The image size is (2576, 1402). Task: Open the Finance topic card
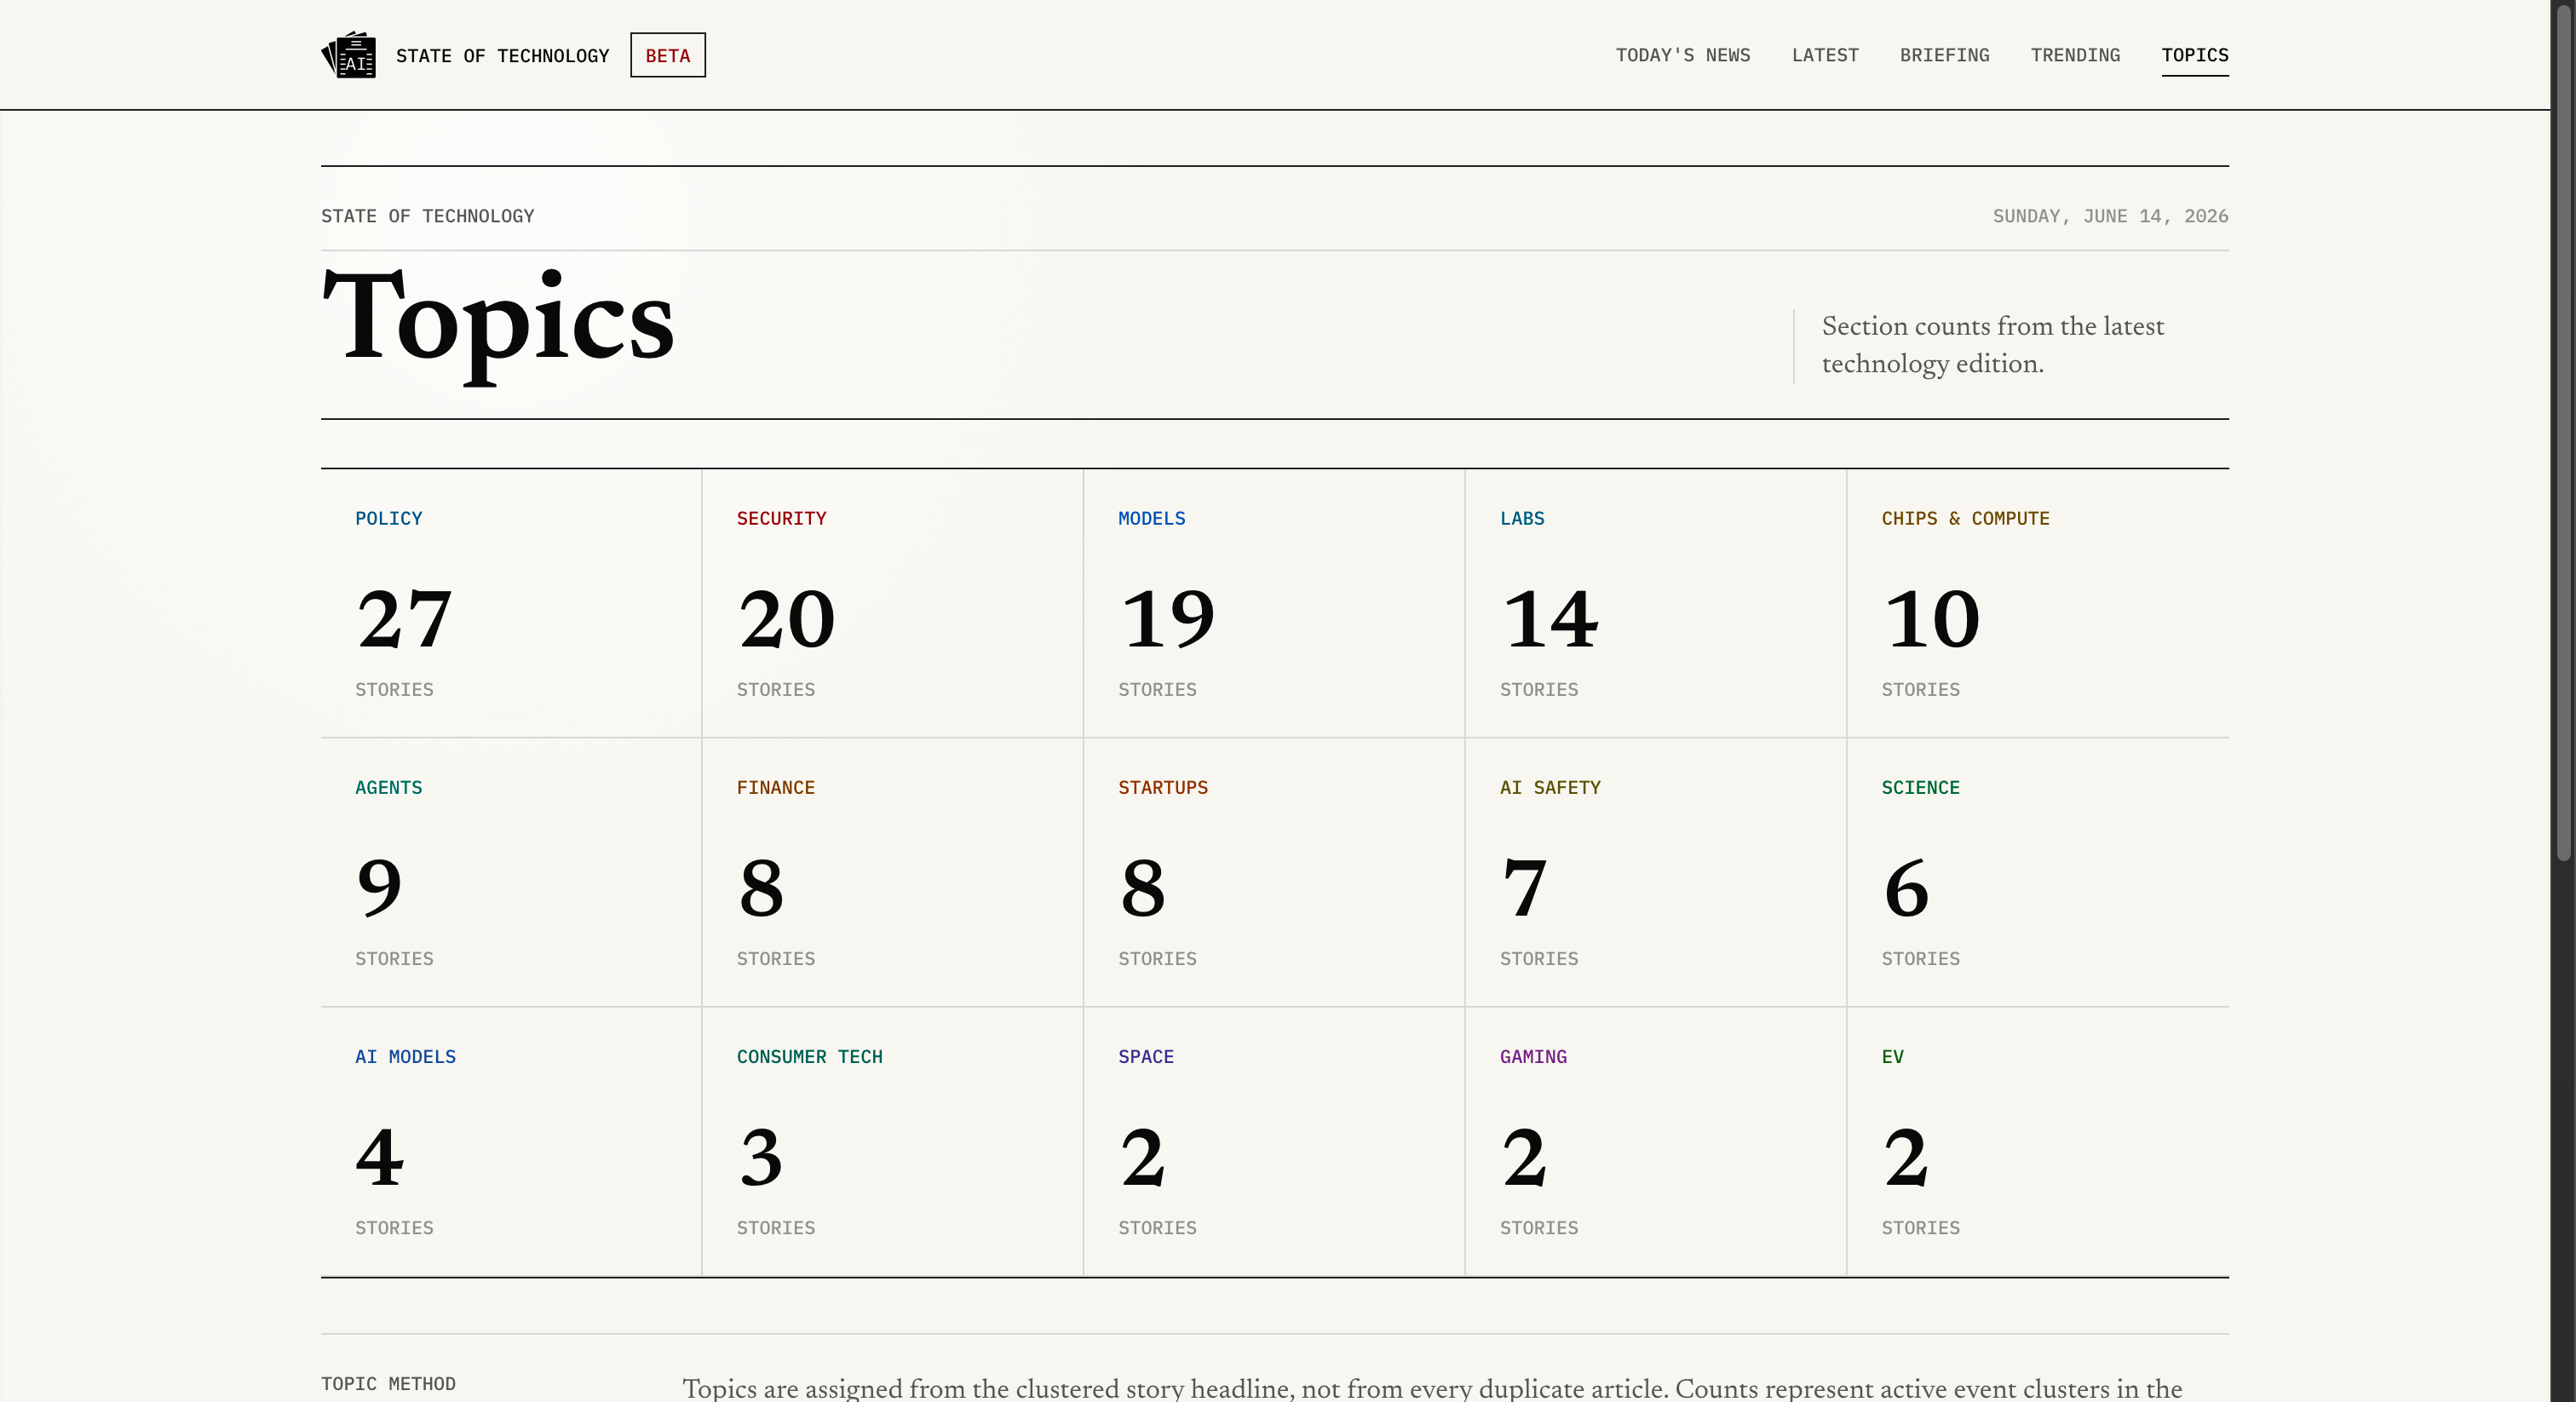[x=892, y=872]
